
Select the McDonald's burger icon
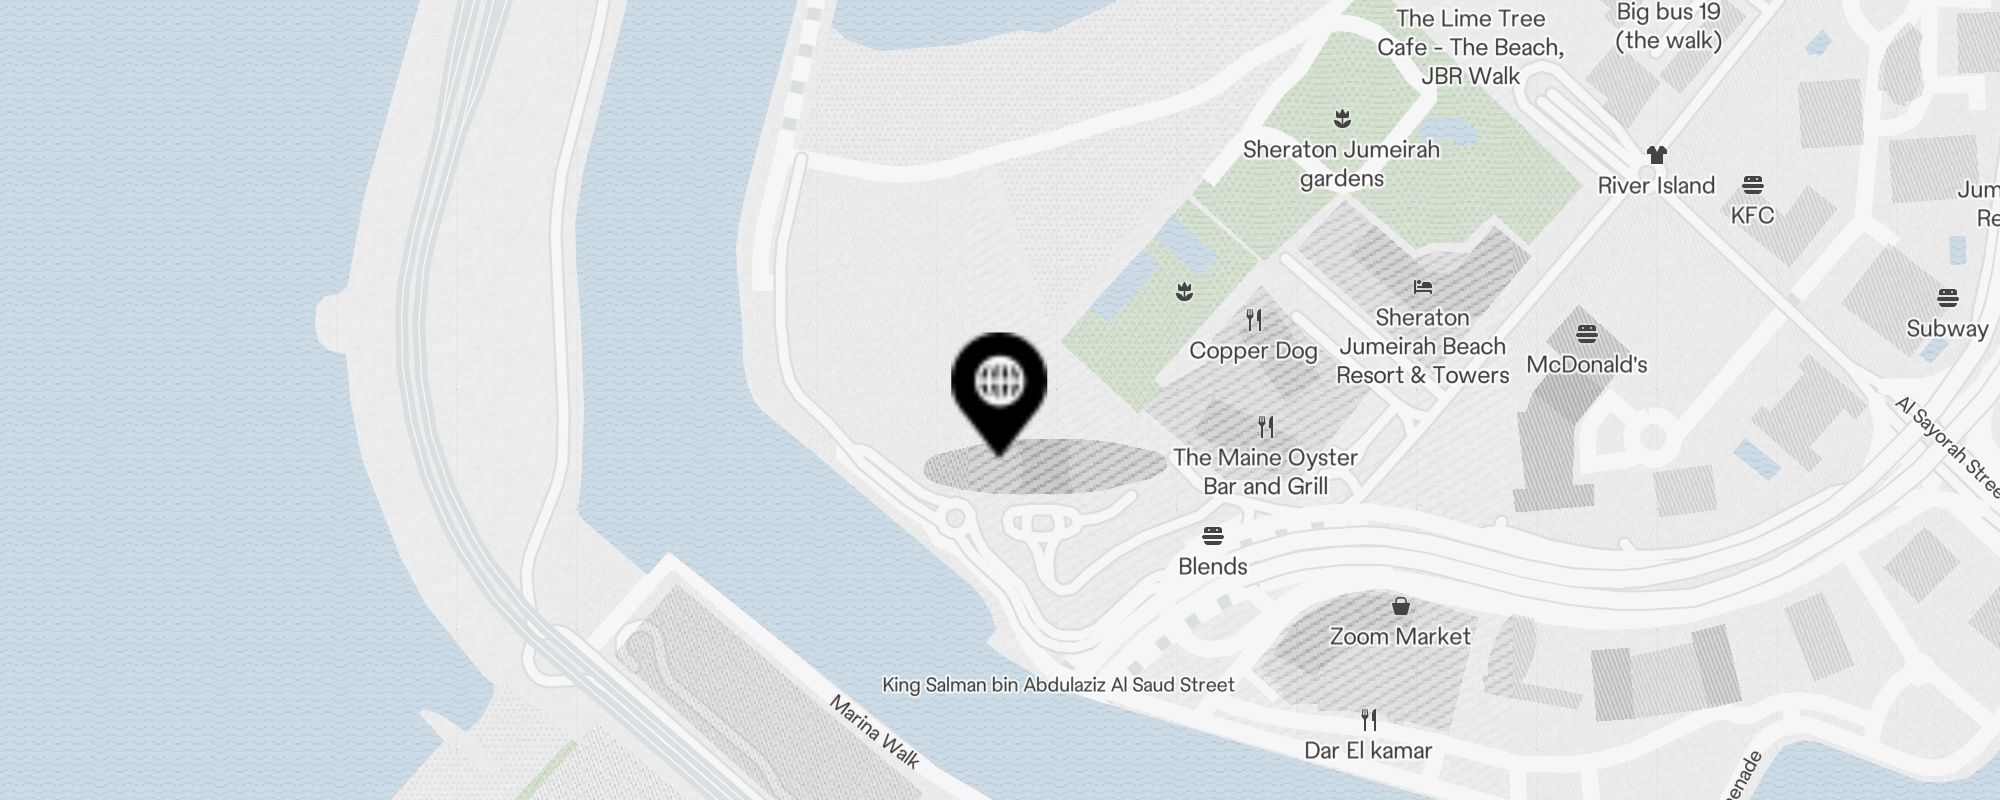coord(1587,334)
